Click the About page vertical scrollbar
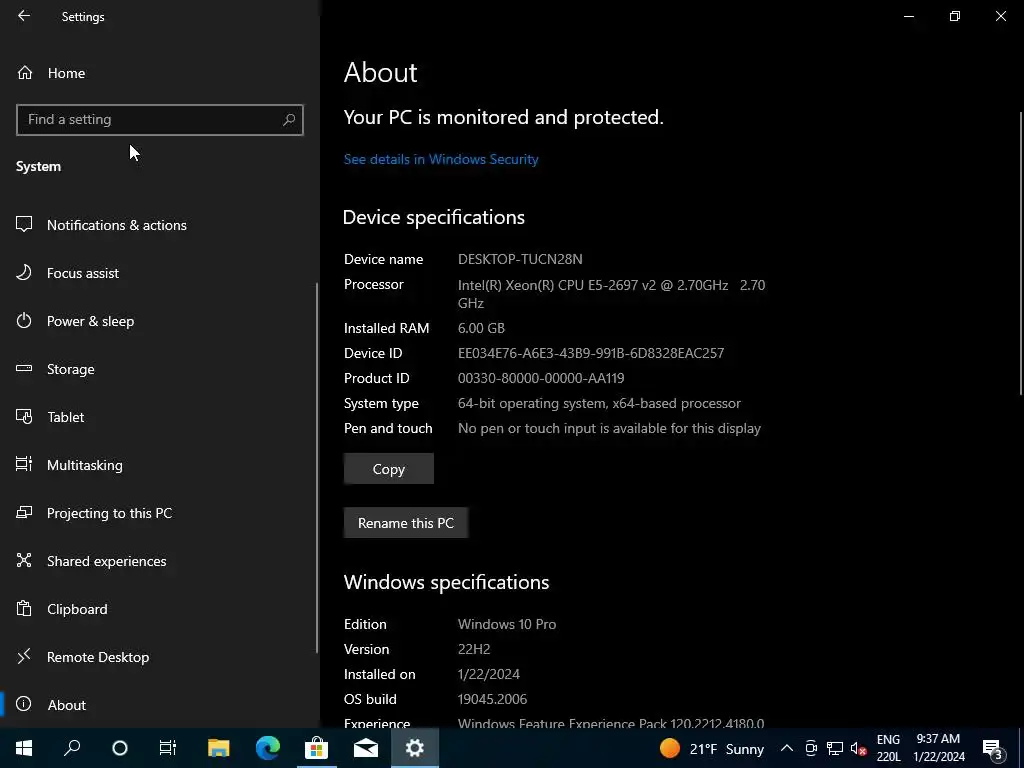The image size is (1024, 768). click(1021, 253)
